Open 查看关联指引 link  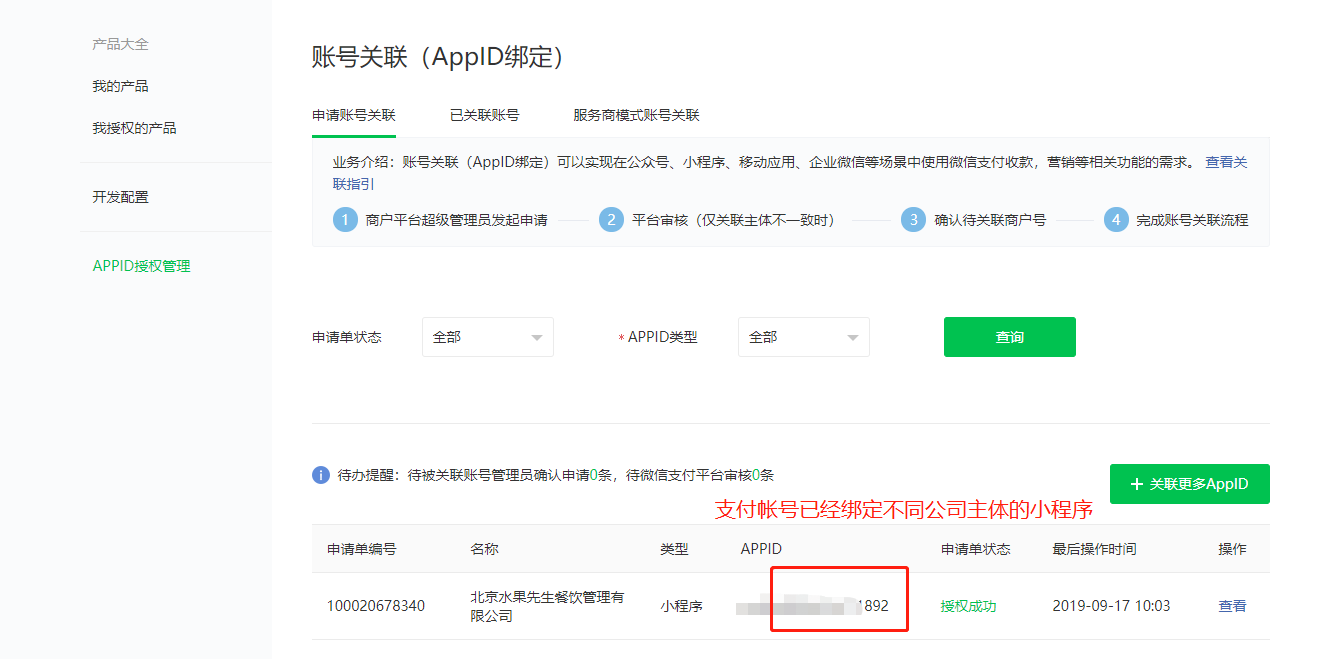point(1226,162)
